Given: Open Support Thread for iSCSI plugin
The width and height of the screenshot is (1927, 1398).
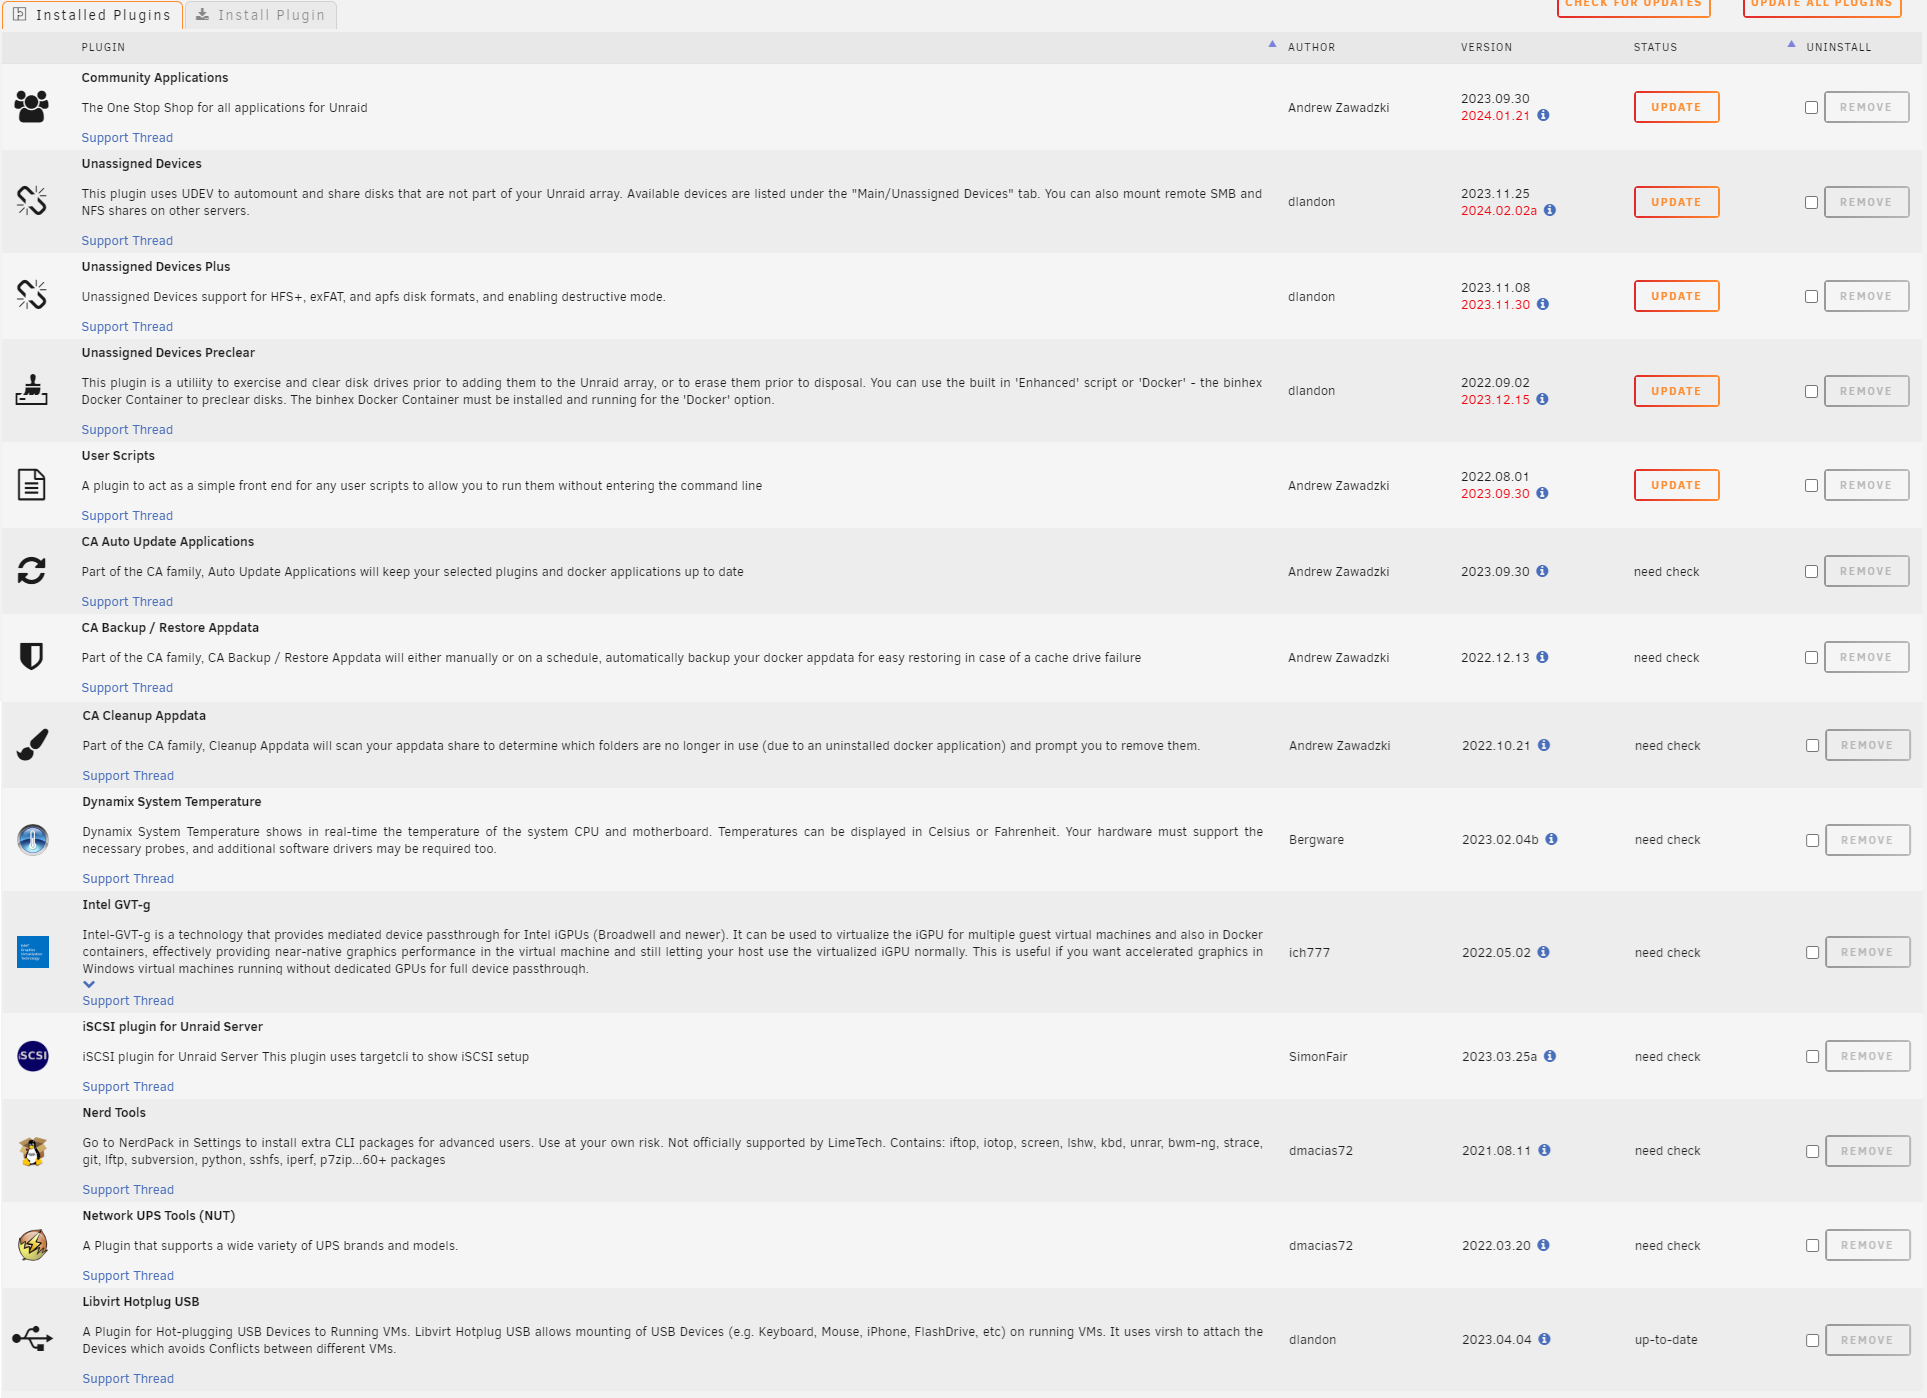Looking at the screenshot, I should point(128,1086).
